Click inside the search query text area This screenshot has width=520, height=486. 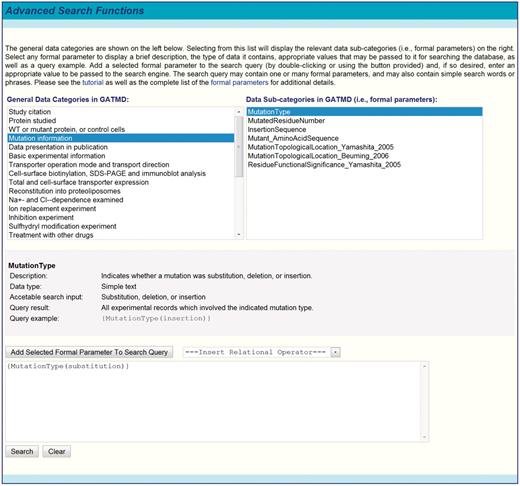213,401
